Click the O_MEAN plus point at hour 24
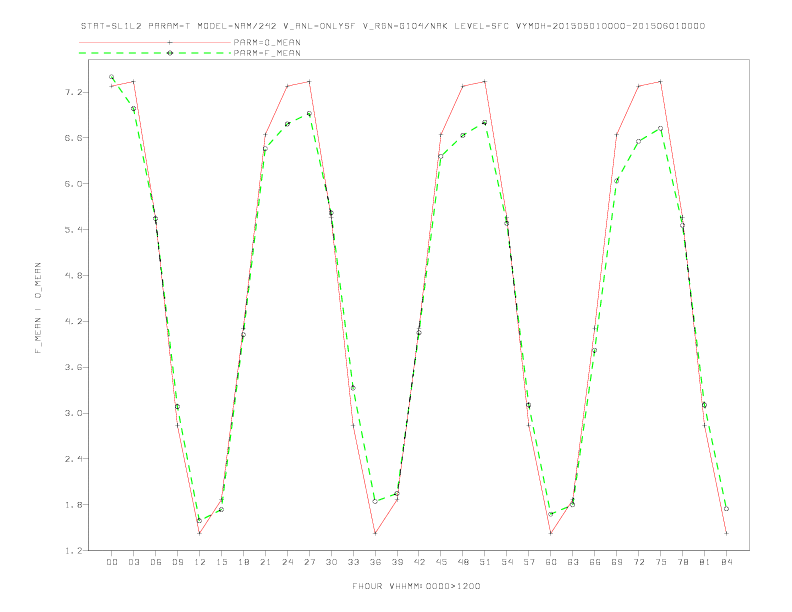Image resolution: width=792 pixels, height=612 pixels. click(x=287, y=86)
